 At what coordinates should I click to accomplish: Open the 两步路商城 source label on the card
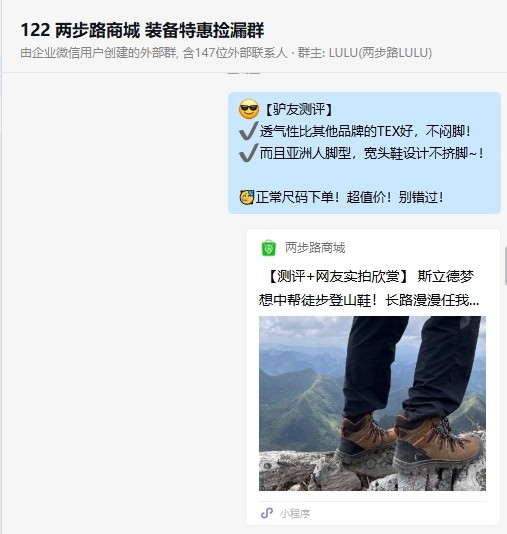[x=315, y=248]
